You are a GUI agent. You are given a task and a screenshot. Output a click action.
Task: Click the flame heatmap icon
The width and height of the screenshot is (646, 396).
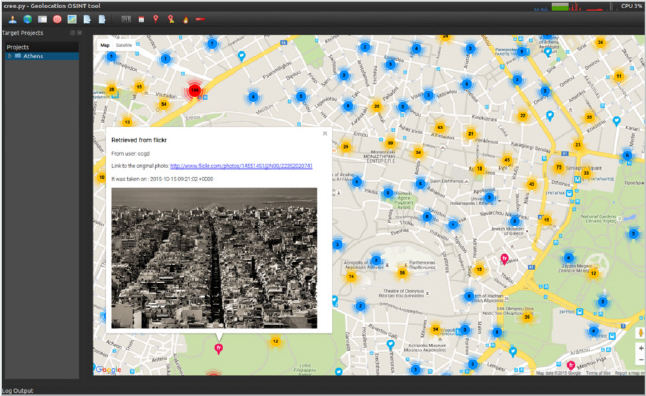pyautogui.click(x=186, y=19)
